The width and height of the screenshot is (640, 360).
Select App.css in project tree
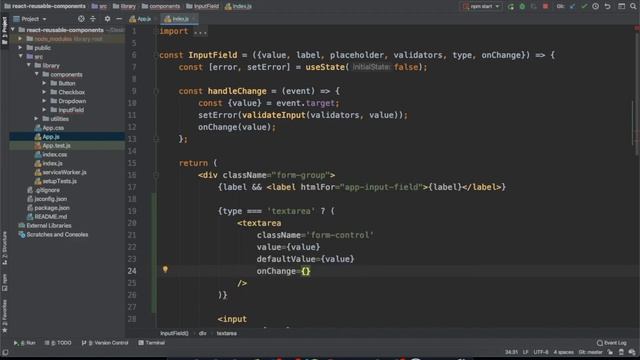[x=53, y=128]
